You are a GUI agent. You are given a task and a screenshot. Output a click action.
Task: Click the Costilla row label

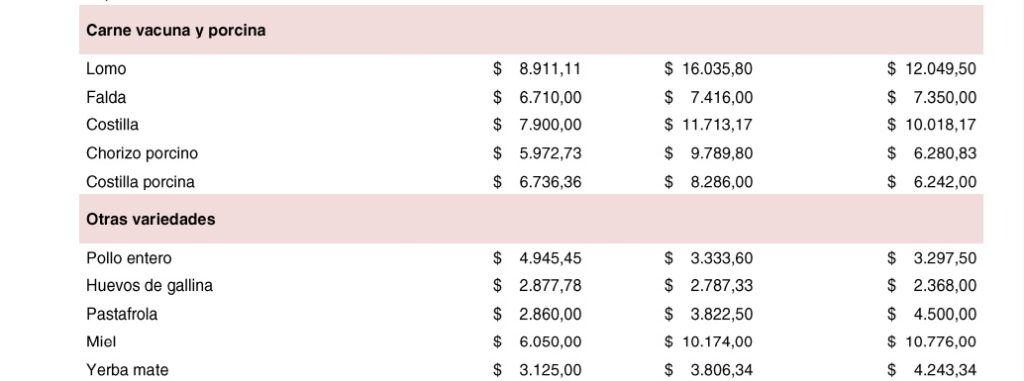click(x=112, y=124)
